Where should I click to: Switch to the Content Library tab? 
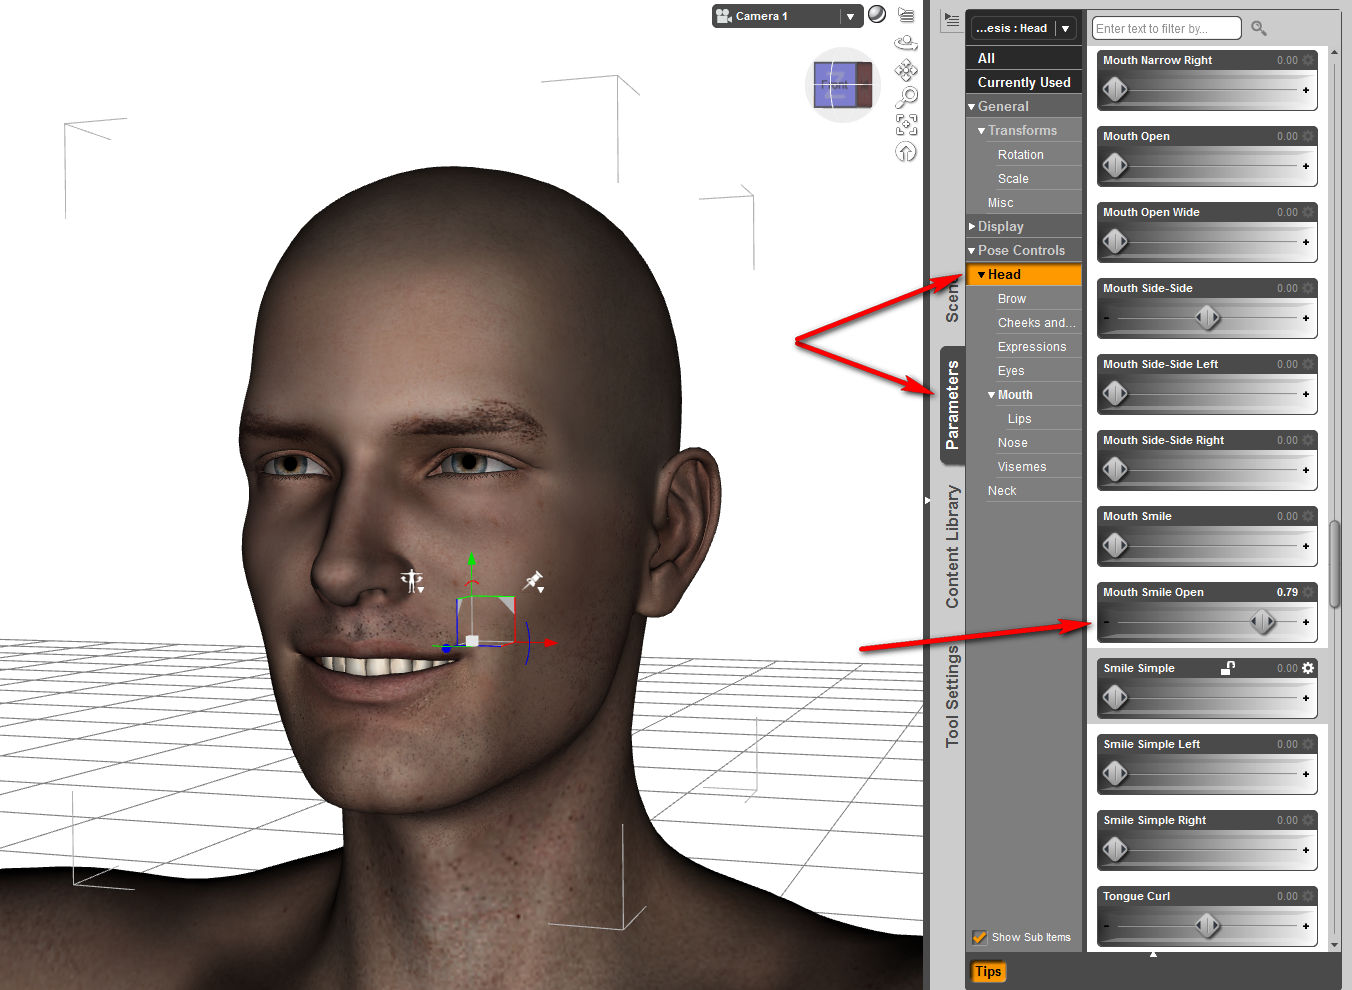(x=952, y=546)
